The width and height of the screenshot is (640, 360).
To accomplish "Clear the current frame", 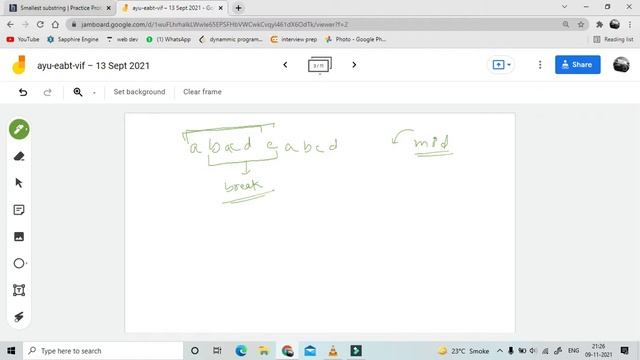I will coord(202,92).
